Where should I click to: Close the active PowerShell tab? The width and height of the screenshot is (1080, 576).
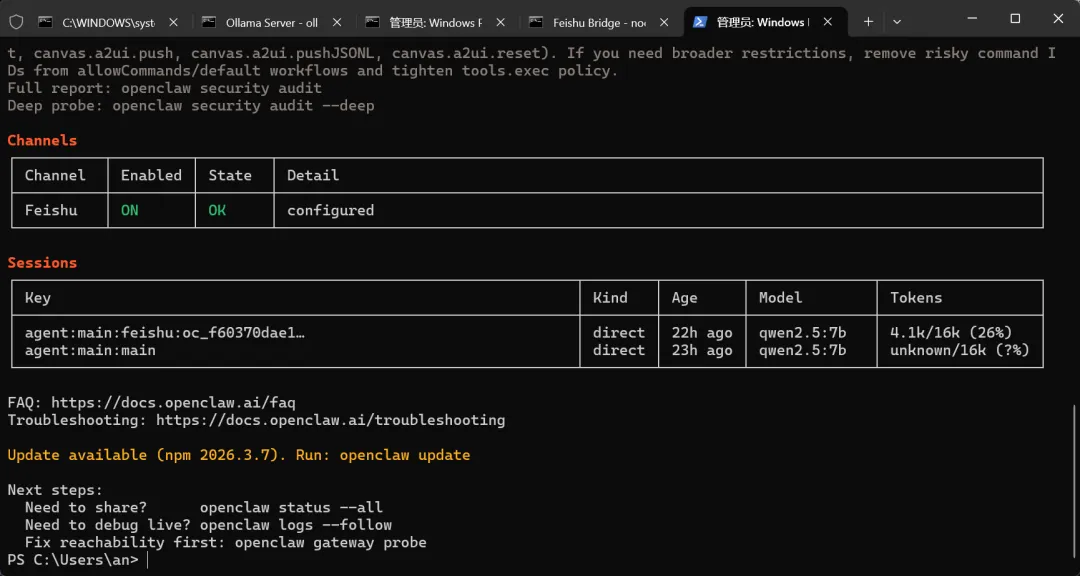[x=827, y=22]
